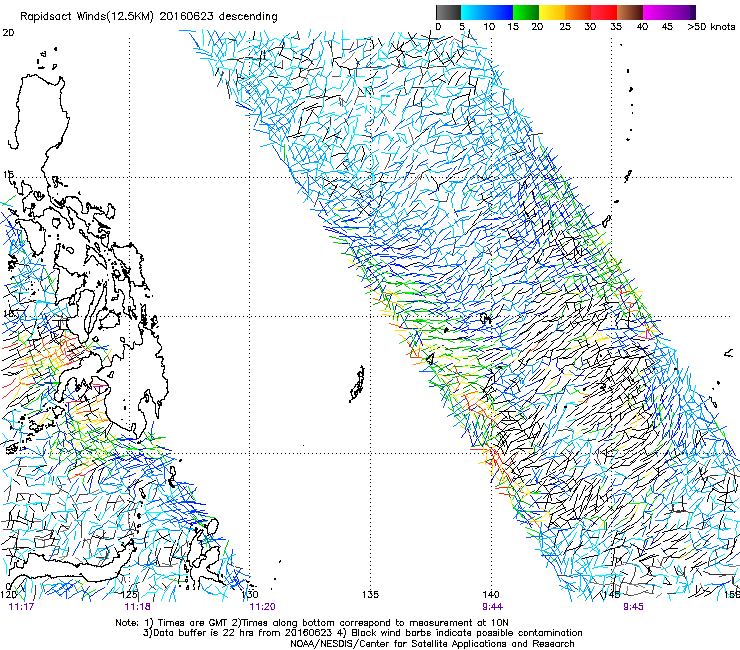The height and width of the screenshot is (650, 740).
Task: Click the '>50 knots' legend label
Action: [x=711, y=27]
